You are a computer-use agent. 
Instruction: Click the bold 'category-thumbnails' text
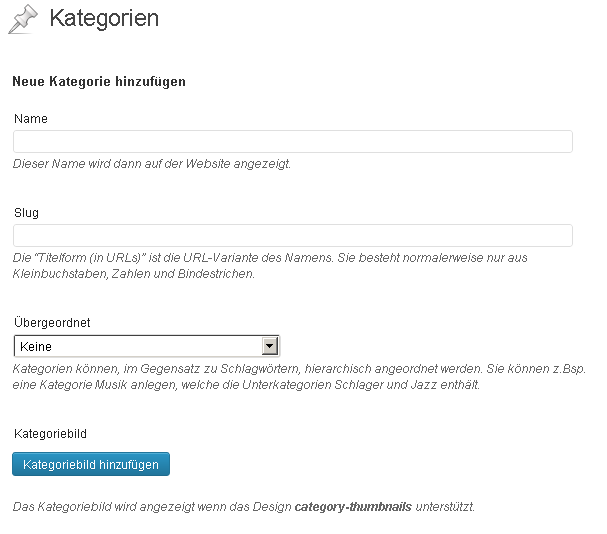(x=353, y=507)
